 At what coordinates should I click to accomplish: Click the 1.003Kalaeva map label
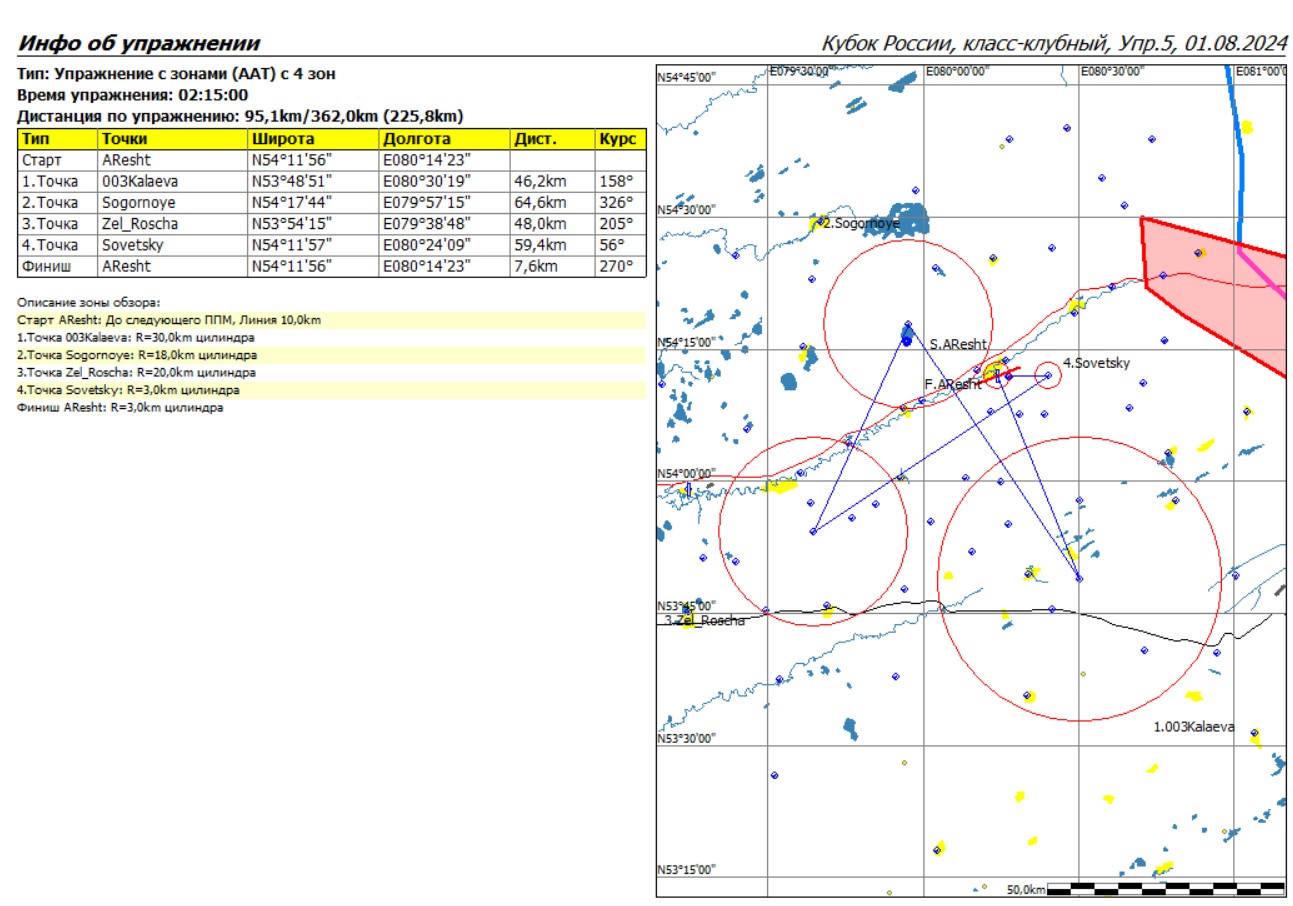point(1194,727)
